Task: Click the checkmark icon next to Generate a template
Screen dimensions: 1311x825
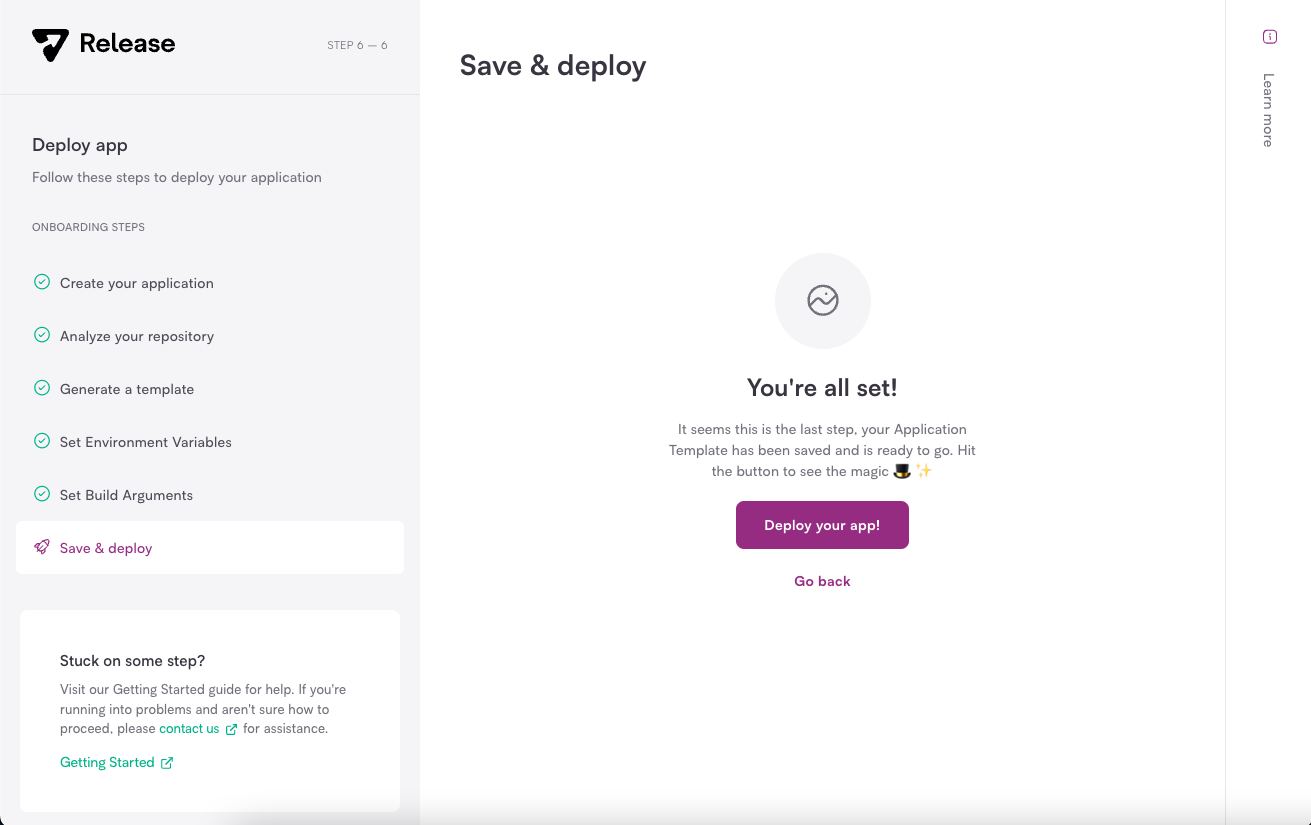Action: pyautogui.click(x=42, y=388)
